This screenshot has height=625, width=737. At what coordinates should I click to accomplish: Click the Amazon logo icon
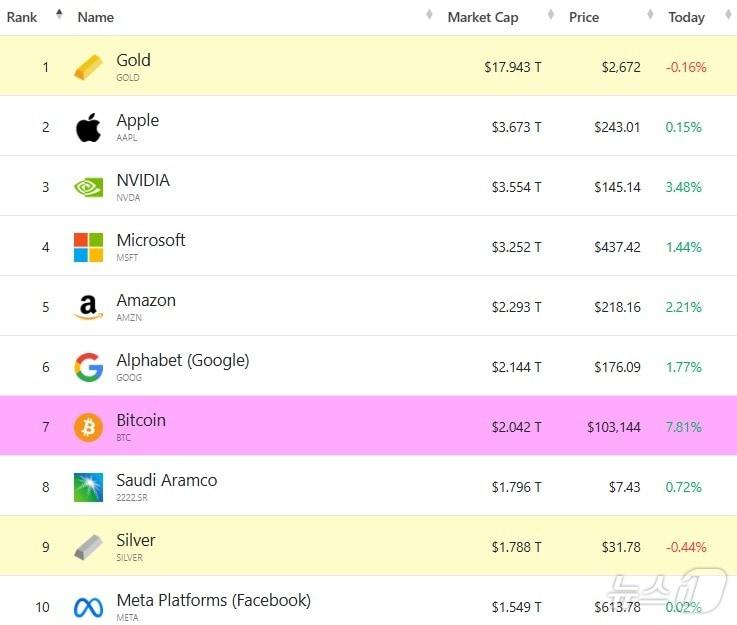88,307
